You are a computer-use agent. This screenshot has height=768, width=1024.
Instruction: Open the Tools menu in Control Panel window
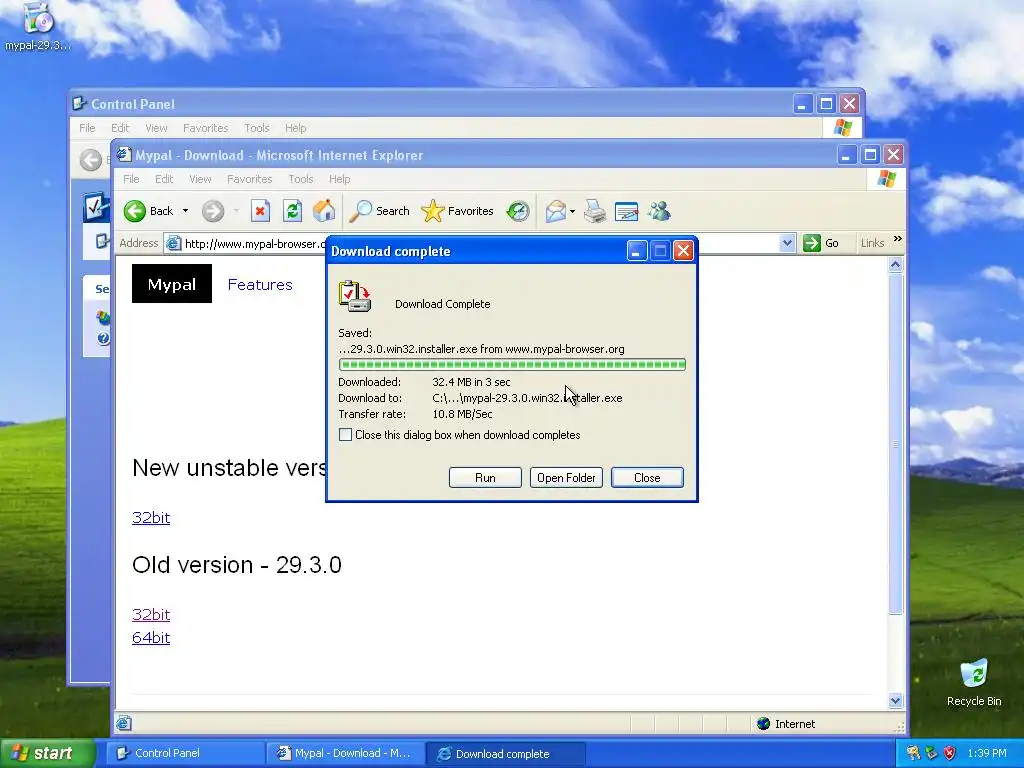[x=257, y=128]
